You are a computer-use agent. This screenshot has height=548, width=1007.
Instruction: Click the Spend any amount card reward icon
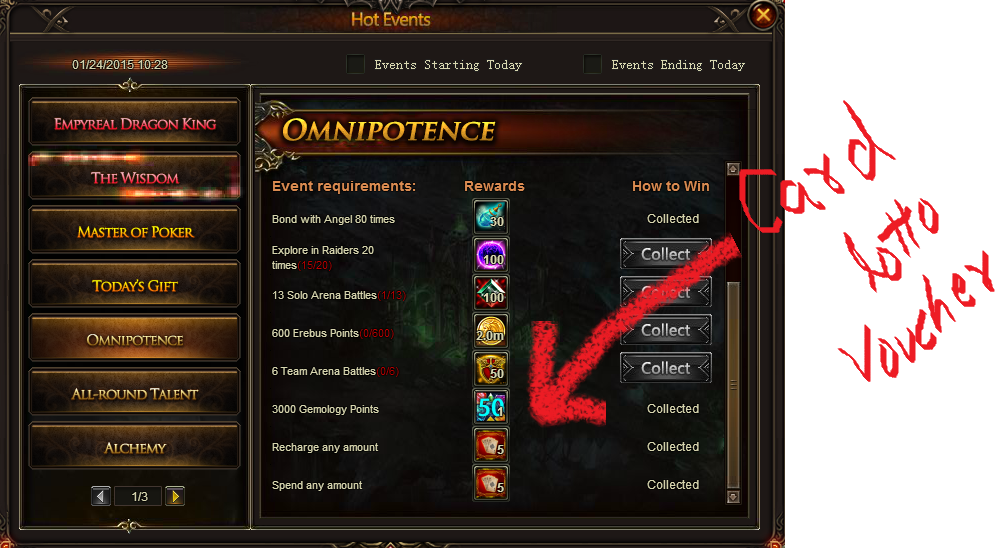[491, 482]
